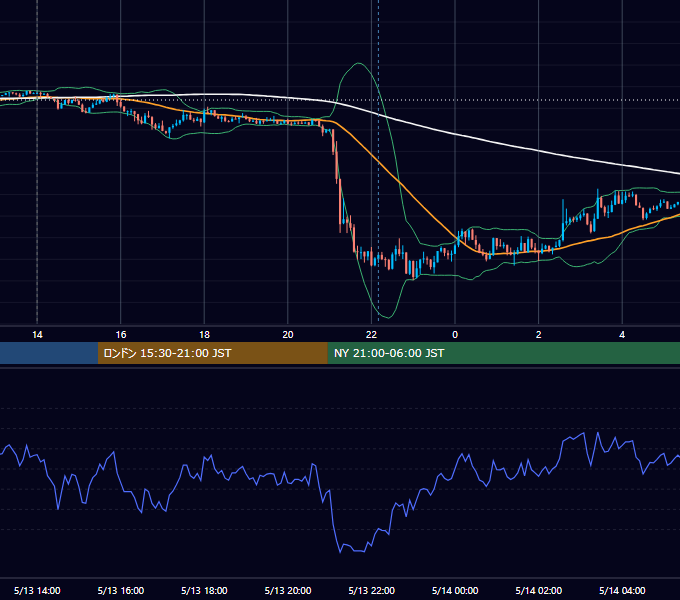Click the 5/13 20:00 oscillator axis label
Image resolution: width=680 pixels, height=600 pixels.
pyautogui.click(x=288, y=590)
